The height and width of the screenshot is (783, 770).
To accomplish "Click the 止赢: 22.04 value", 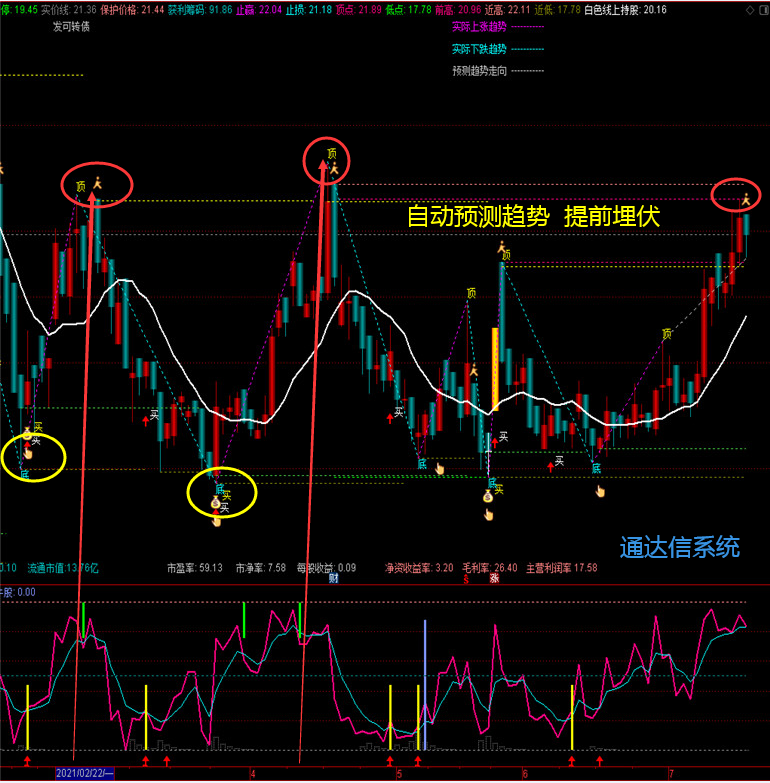I will [259, 9].
